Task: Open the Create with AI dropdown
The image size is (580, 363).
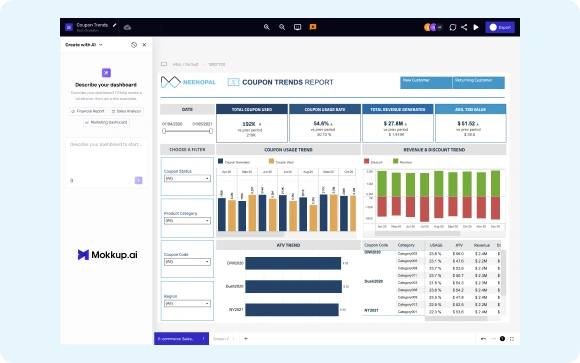Action: coord(84,45)
